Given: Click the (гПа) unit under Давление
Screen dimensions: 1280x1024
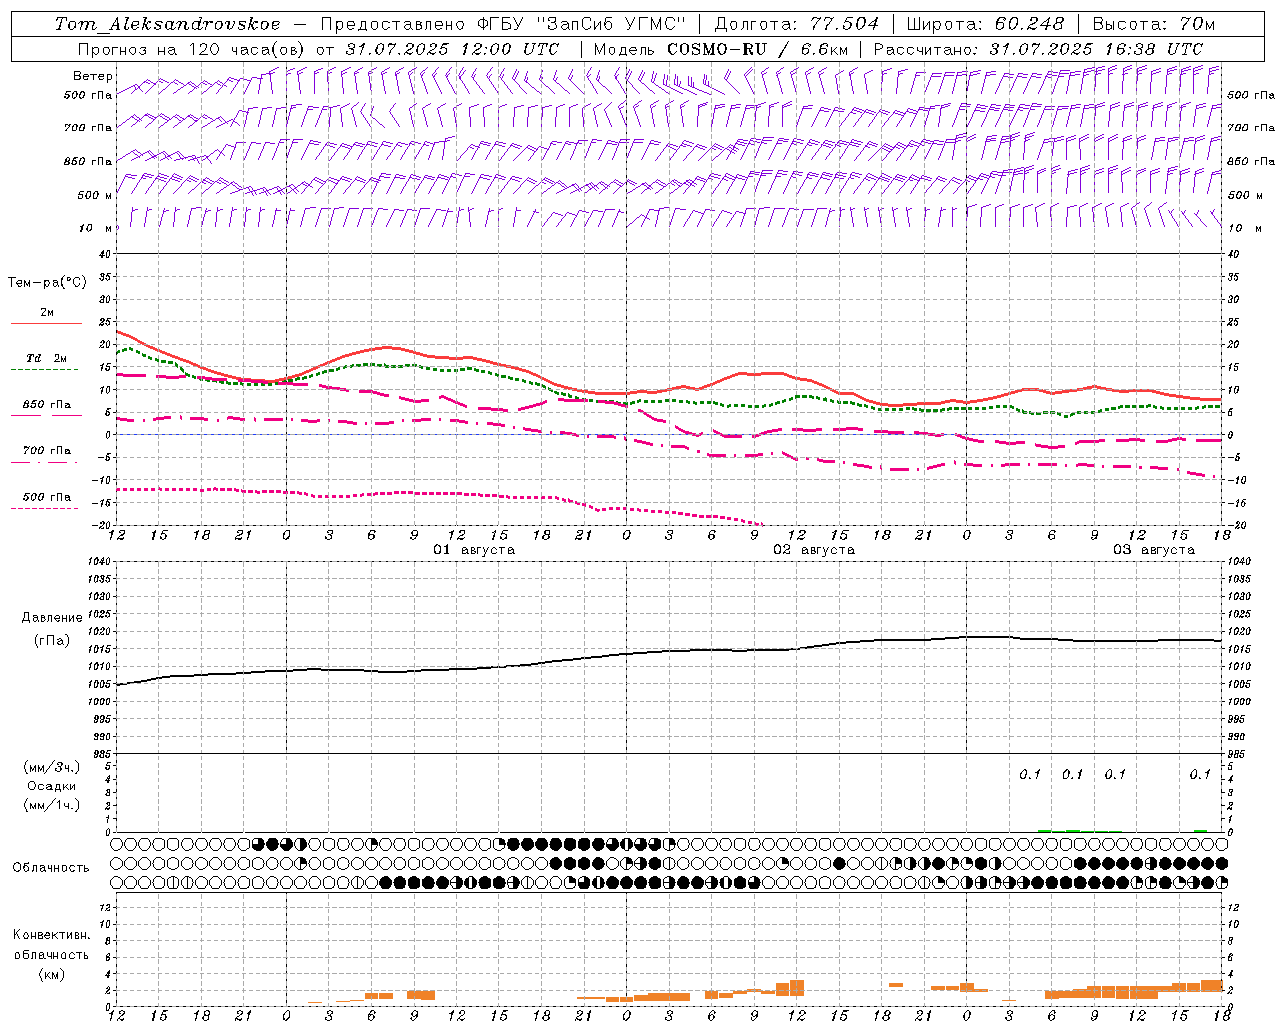Looking at the screenshot, I should (x=52, y=641).
